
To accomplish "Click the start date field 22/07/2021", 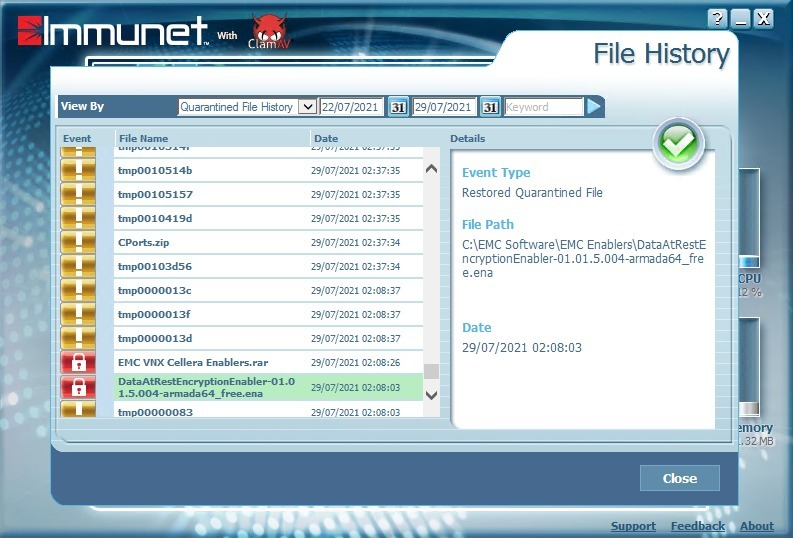I will tap(351, 107).
